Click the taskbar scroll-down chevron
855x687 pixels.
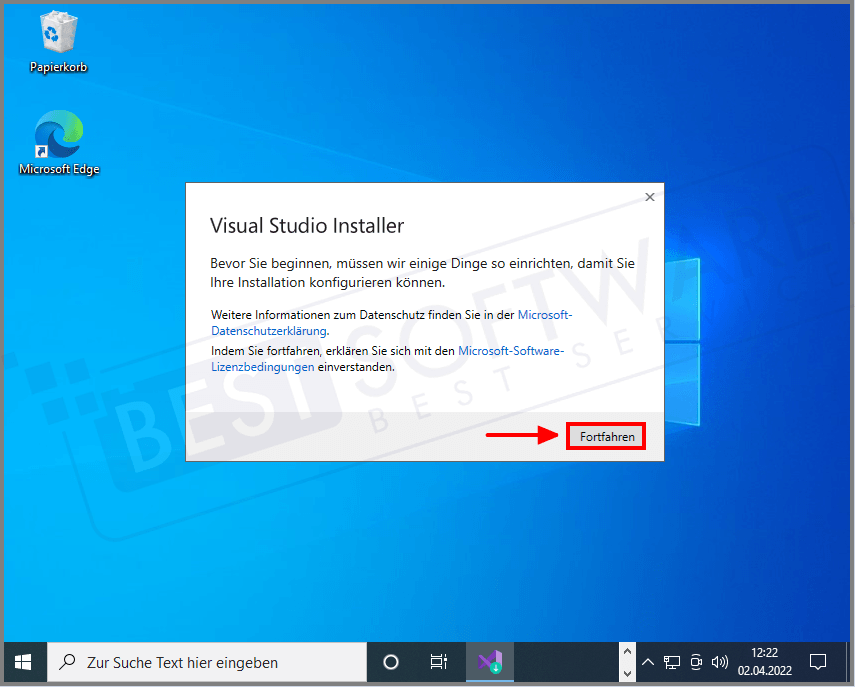628,673
